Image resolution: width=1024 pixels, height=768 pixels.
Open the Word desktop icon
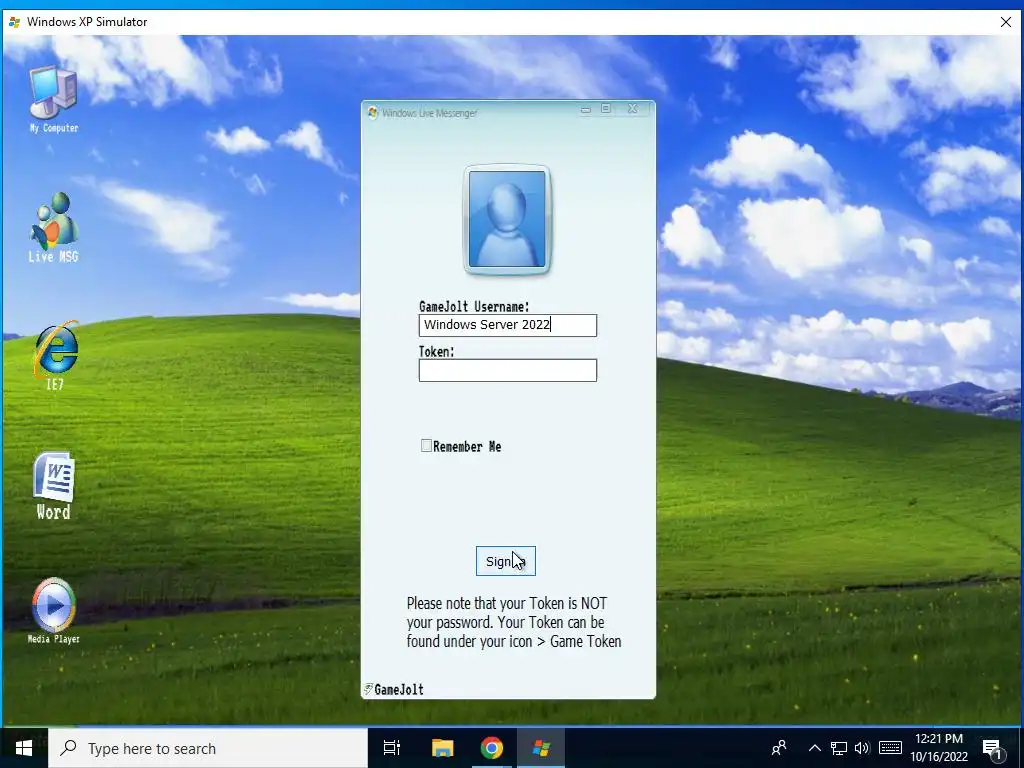(x=54, y=486)
